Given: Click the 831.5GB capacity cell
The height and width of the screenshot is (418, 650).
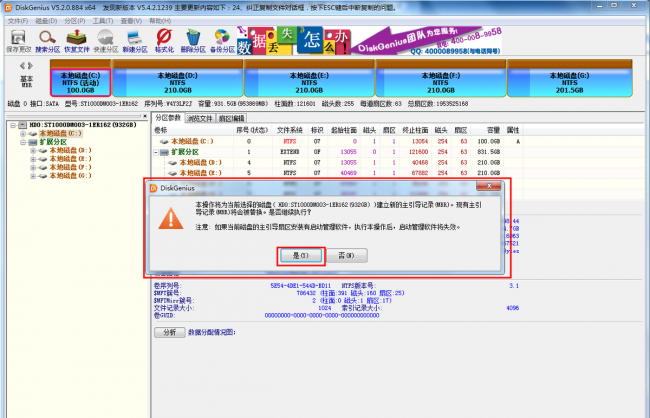Looking at the screenshot, I should 489,152.
